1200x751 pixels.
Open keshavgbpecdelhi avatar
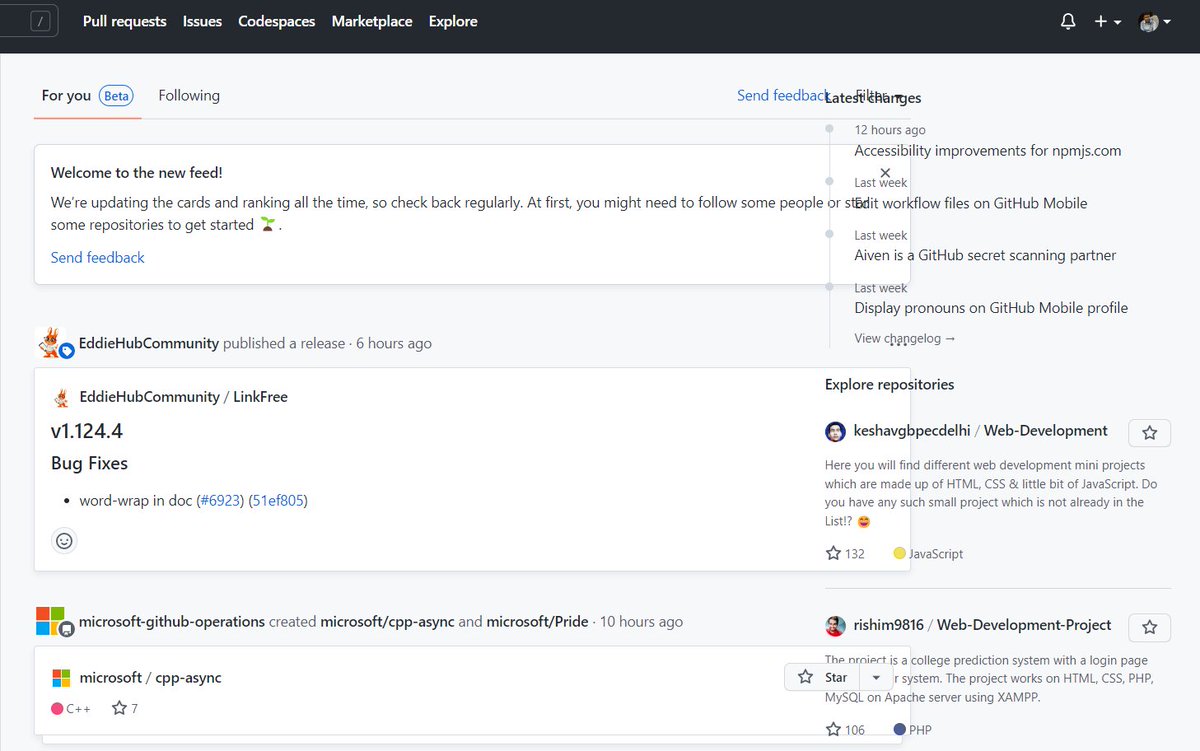point(835,432)
